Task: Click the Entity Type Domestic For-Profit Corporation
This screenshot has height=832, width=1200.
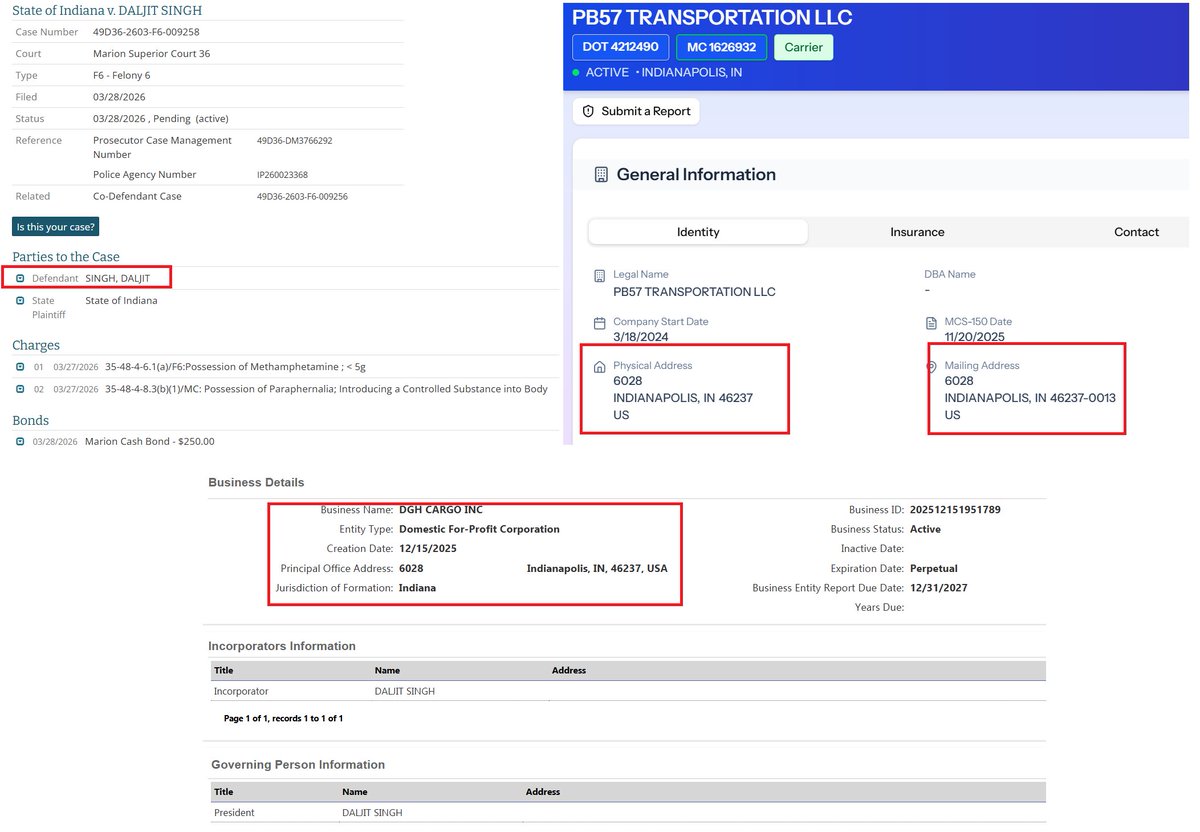Action: point(479,529)
